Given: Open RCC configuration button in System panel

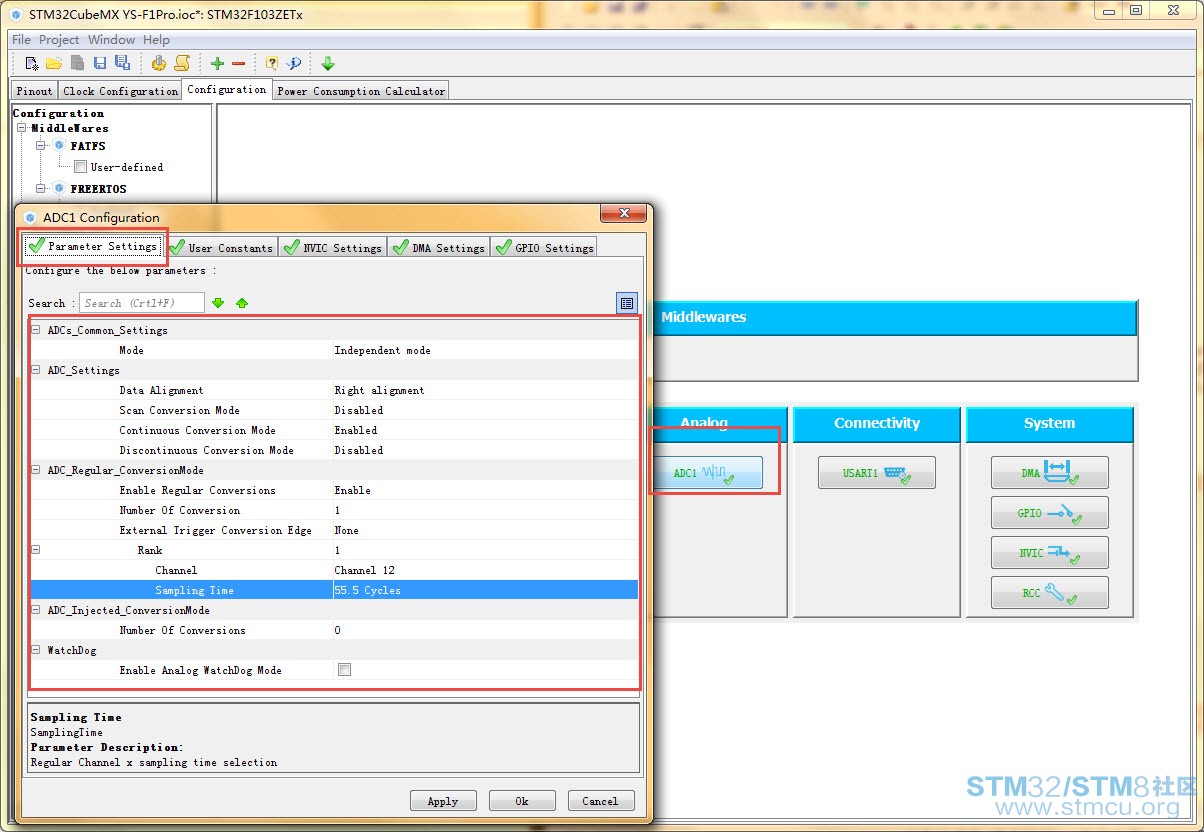Looking at the screenshot, I should click(x=1050, y=593).
